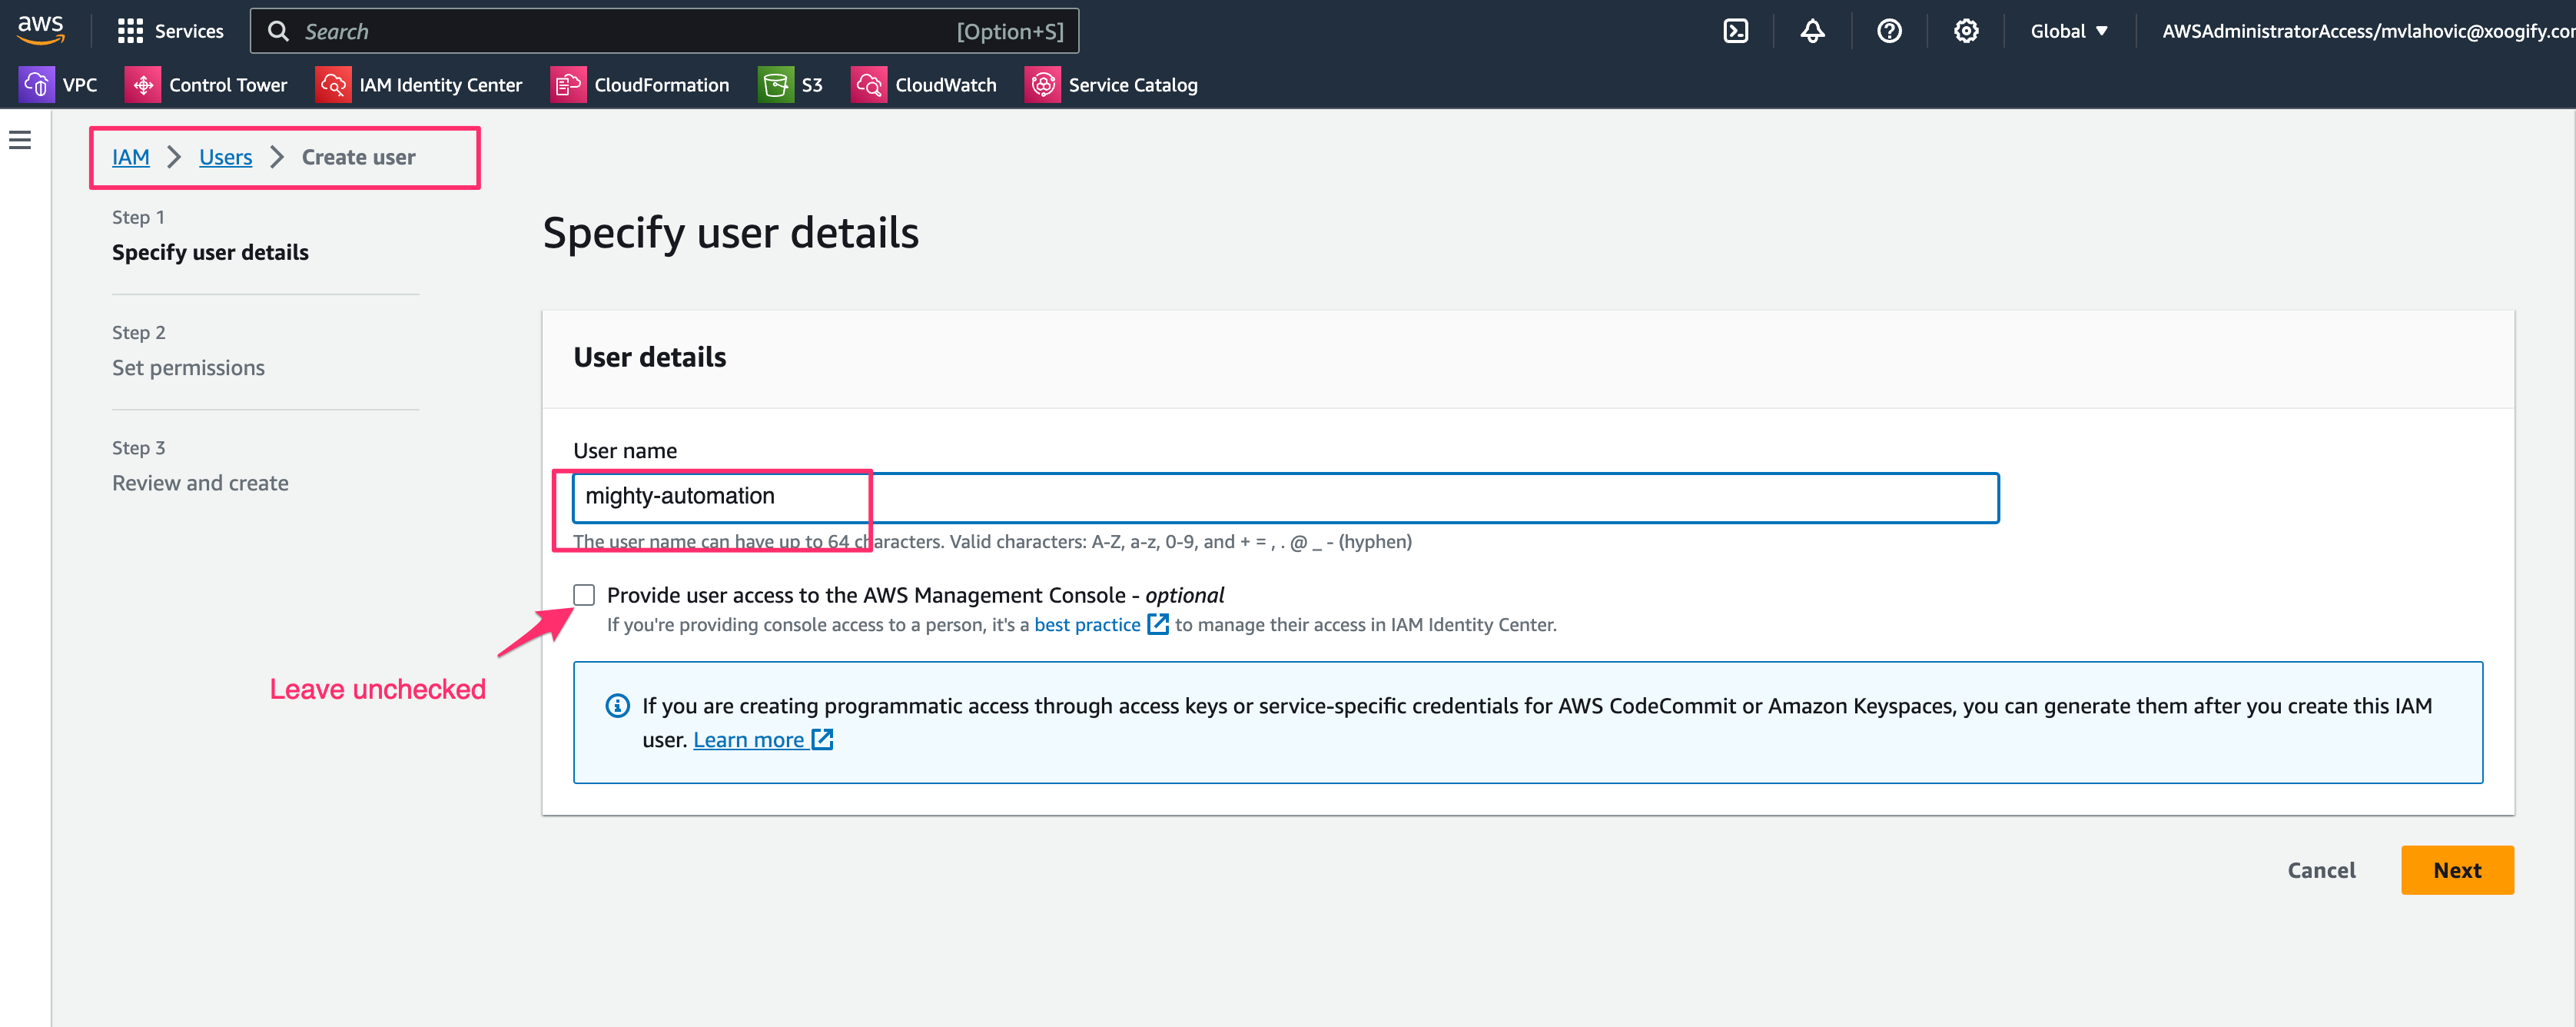
Task: Launch CloudShell terminal
Action: tap(1735, 30)
